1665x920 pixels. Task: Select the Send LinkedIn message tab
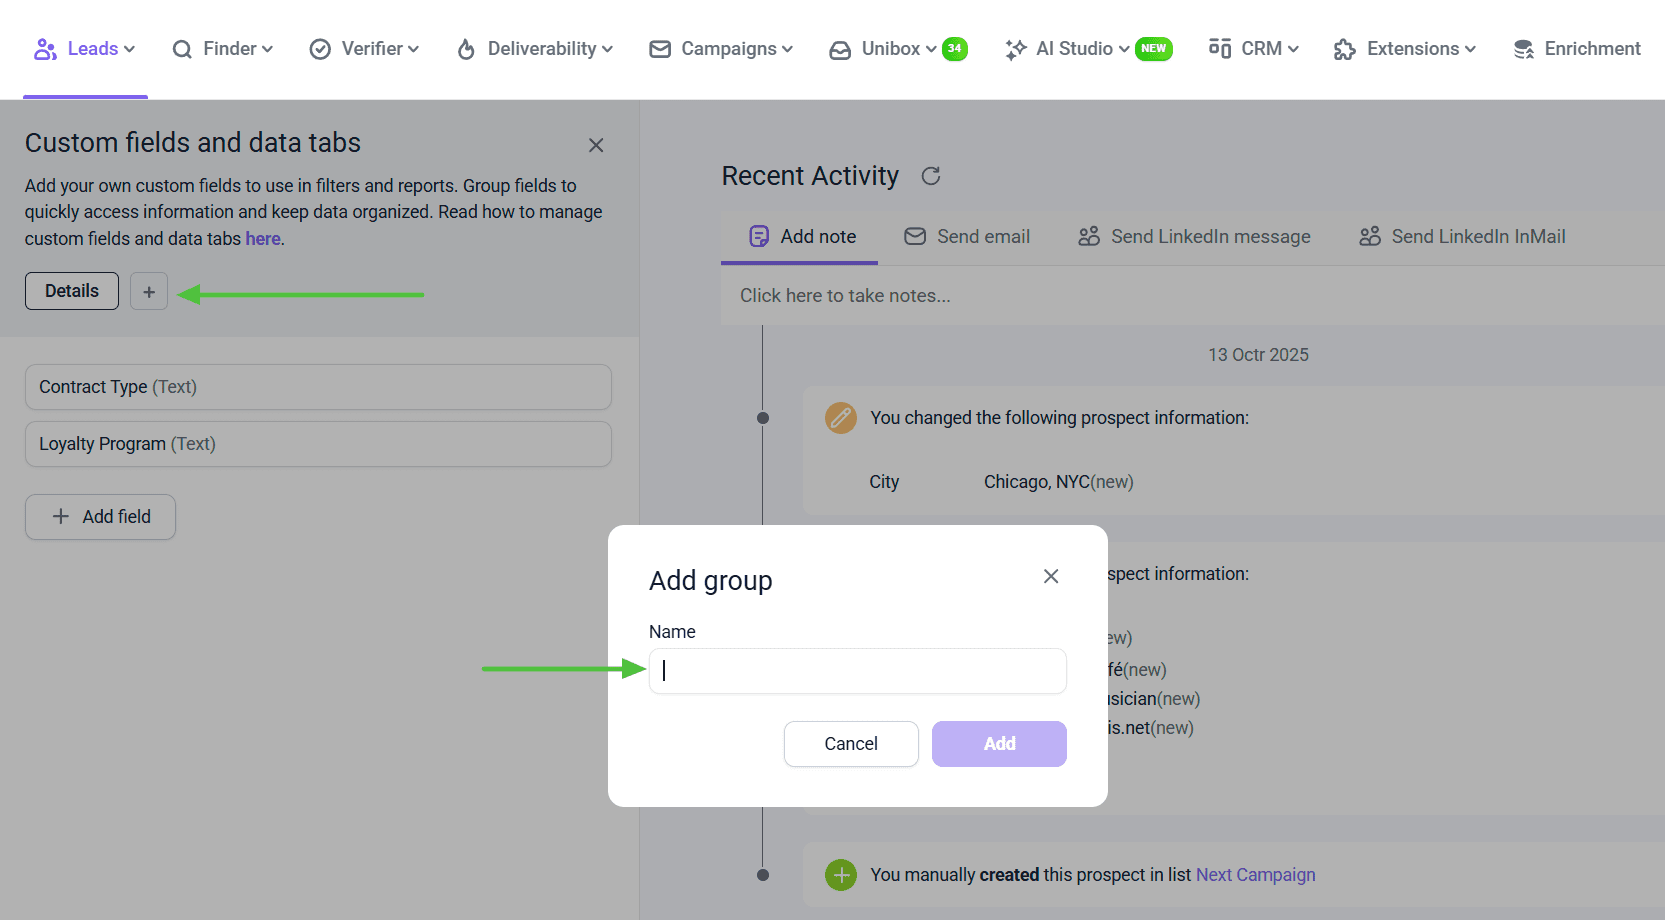tap(1194, 237)
